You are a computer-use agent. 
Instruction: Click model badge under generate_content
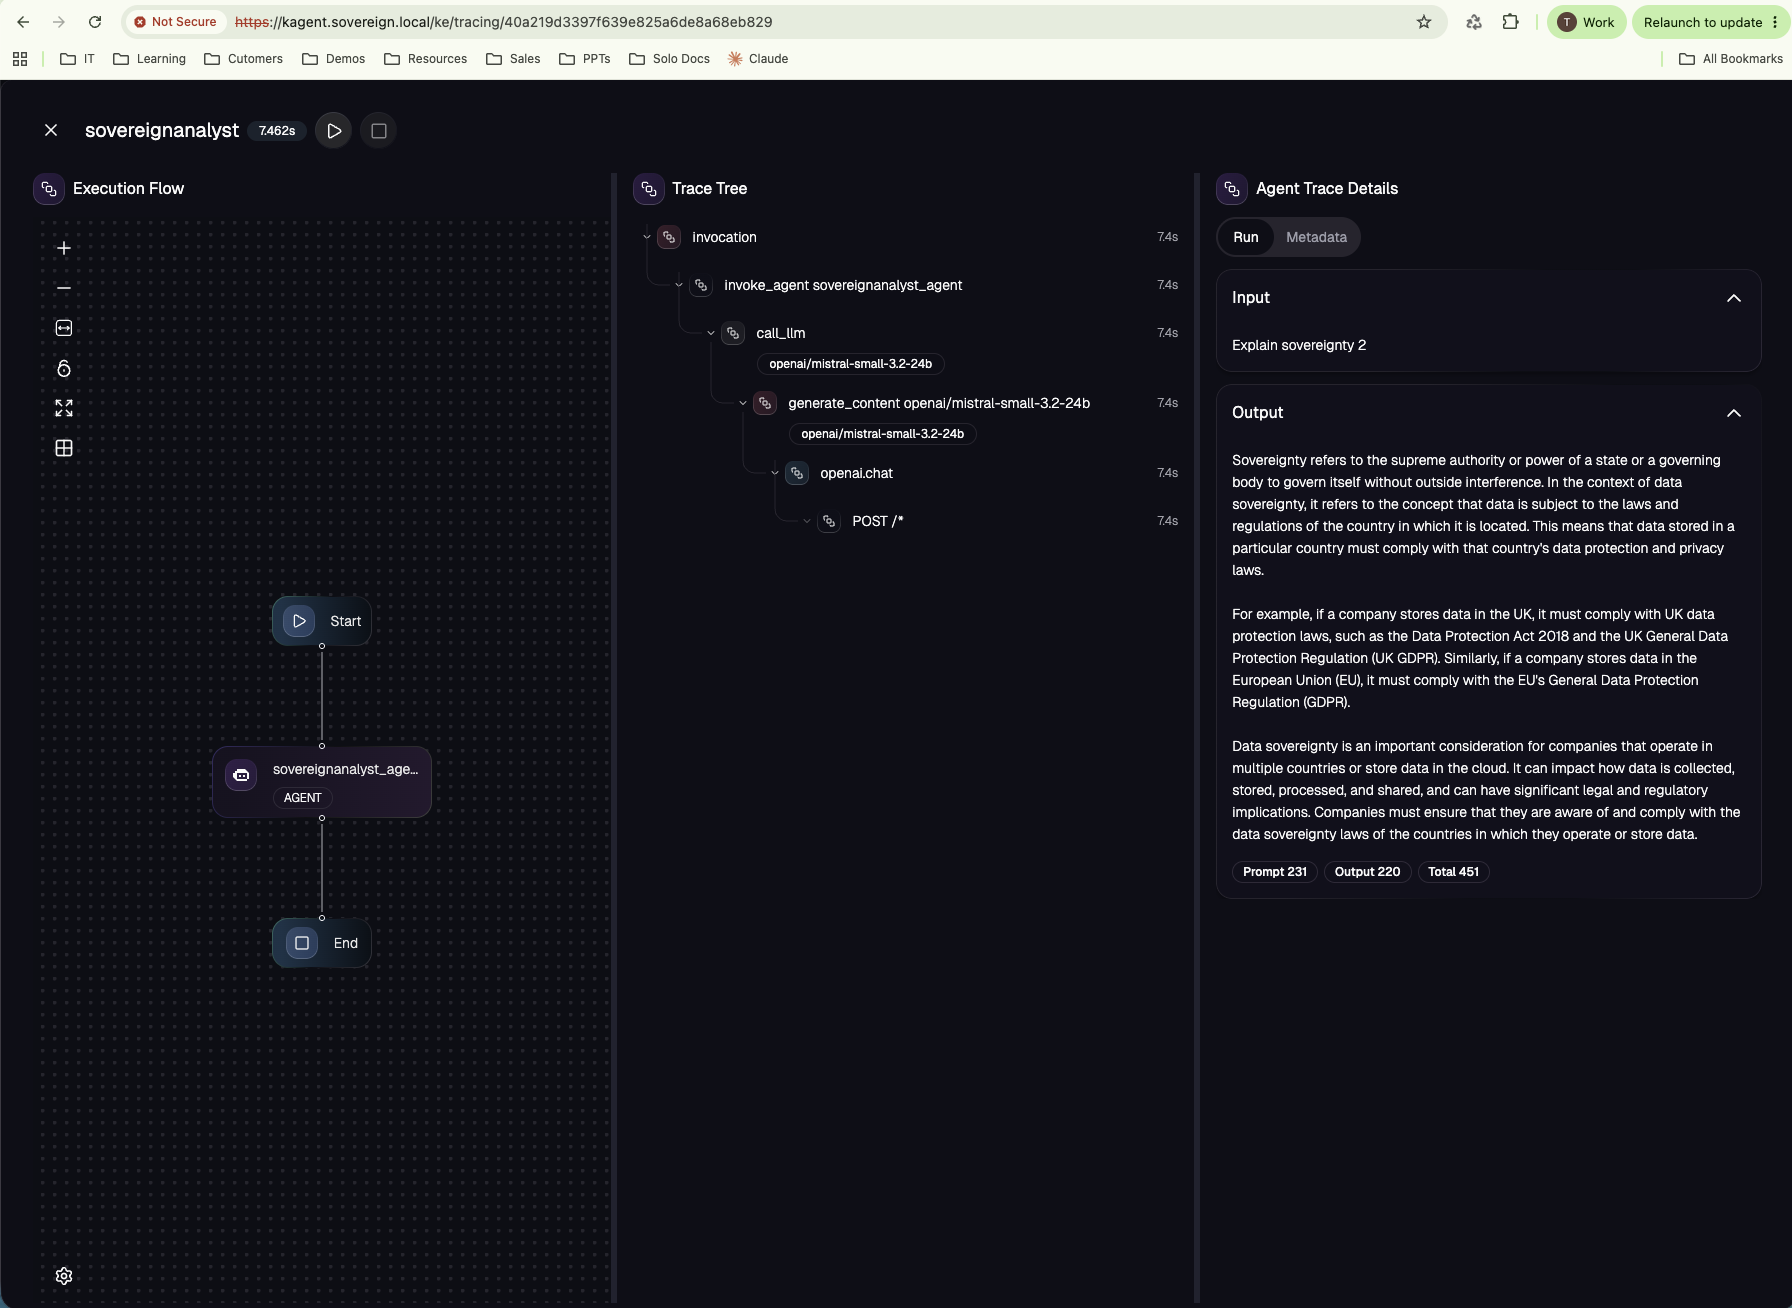(882, 434)
